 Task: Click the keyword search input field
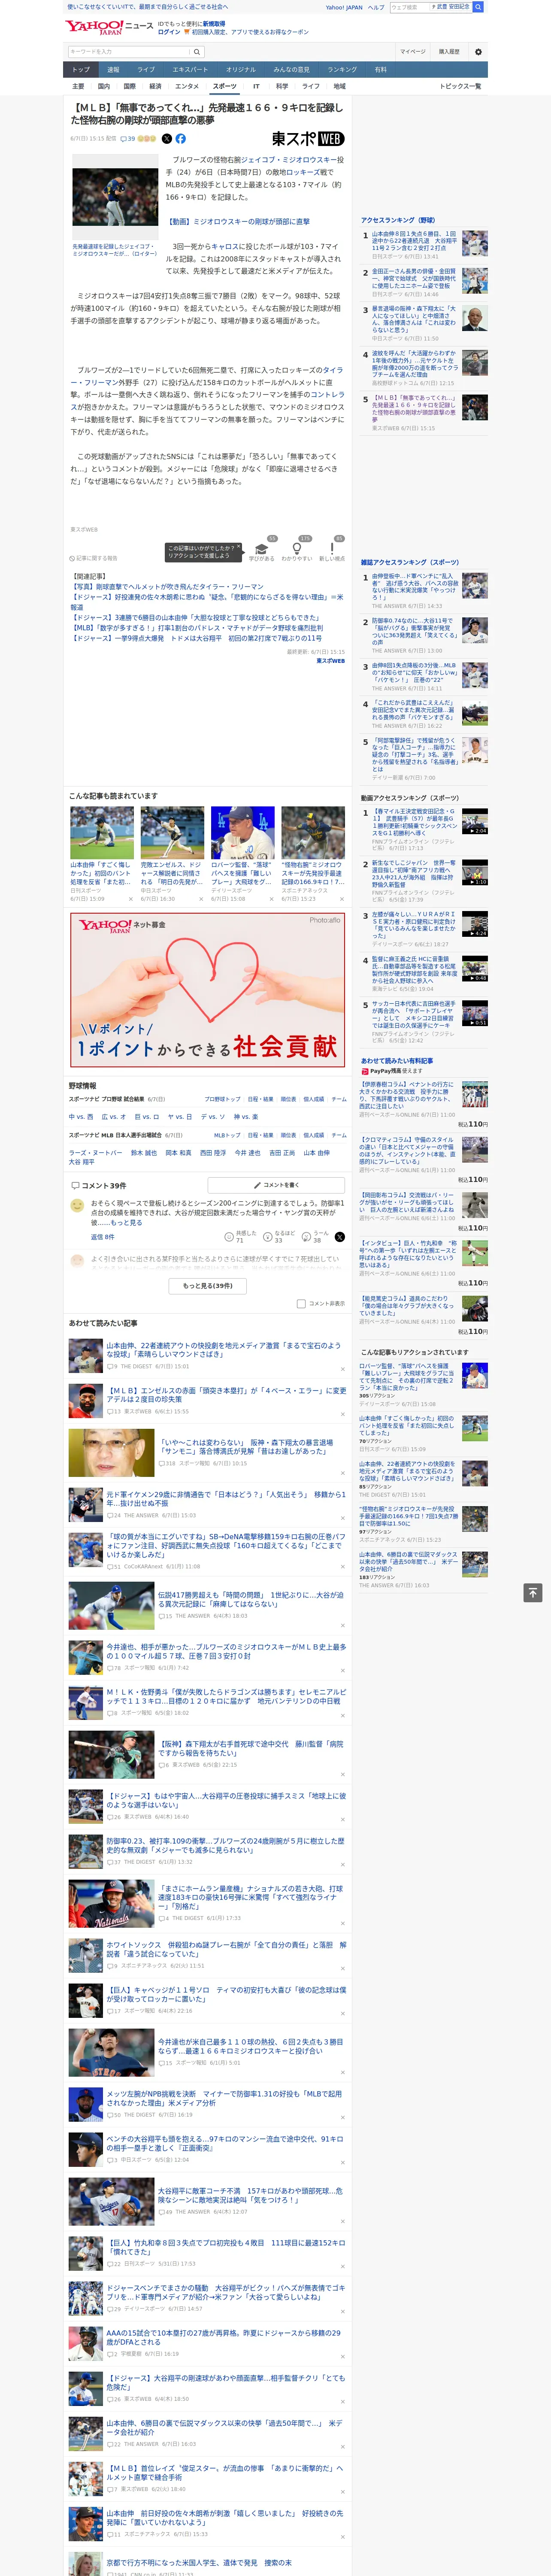[x=130, y=52]
